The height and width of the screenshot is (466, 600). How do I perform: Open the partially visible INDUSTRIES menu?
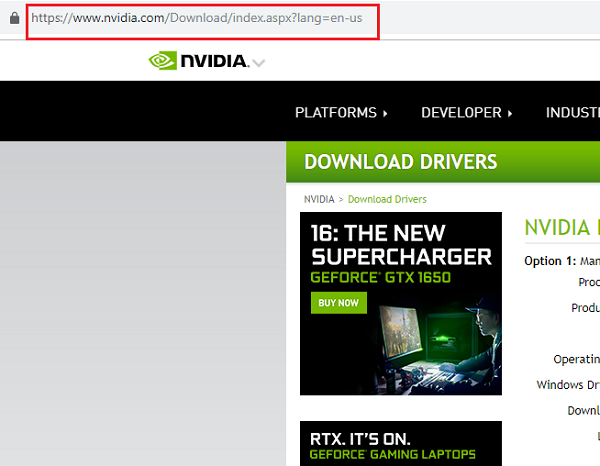pyautogui.click(x=571, y=112)
